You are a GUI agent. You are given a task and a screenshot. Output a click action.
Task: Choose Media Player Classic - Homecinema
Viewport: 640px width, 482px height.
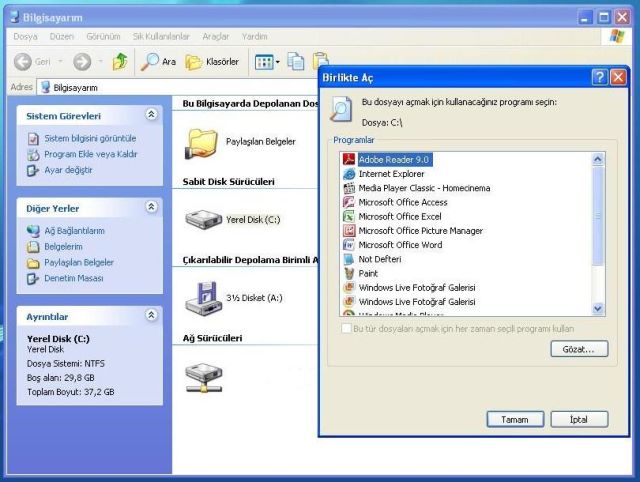(423, 188)
